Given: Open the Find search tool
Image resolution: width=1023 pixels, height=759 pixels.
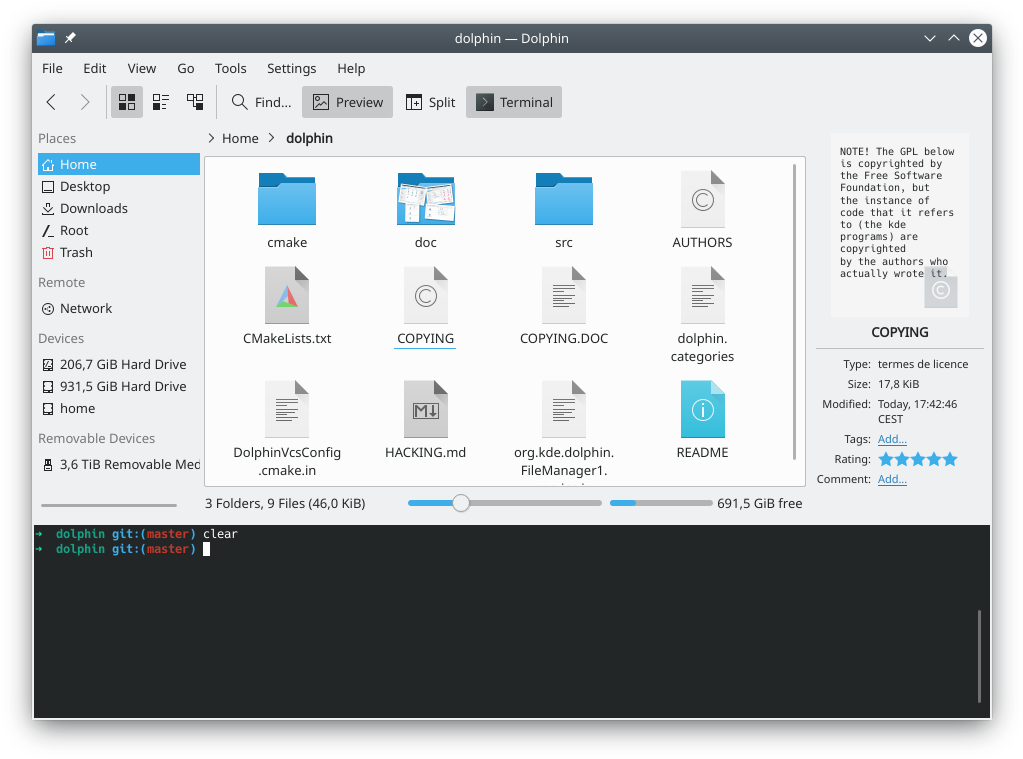Looking at the screenshot, I should pos(261,102).
